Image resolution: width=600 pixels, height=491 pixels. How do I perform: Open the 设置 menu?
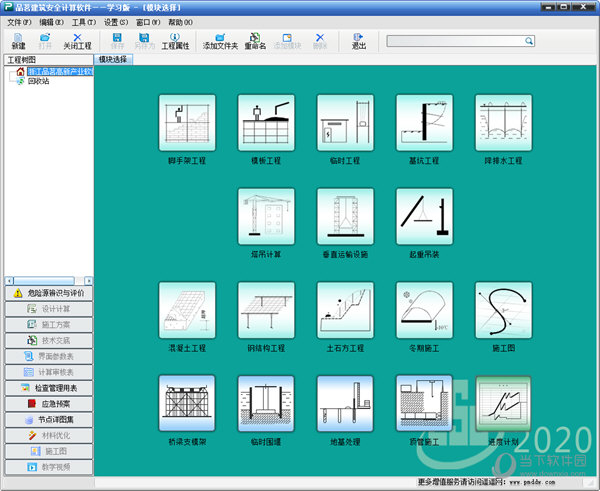pyautogui.click(x=116, y=22)
